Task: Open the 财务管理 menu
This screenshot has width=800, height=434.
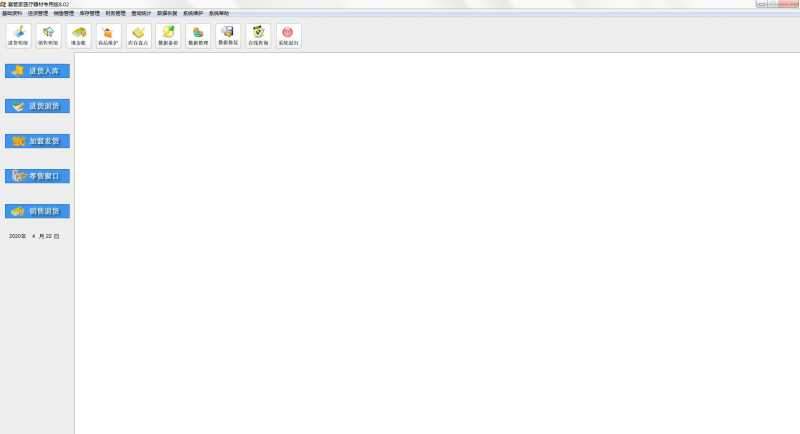Action: (116, 13)
